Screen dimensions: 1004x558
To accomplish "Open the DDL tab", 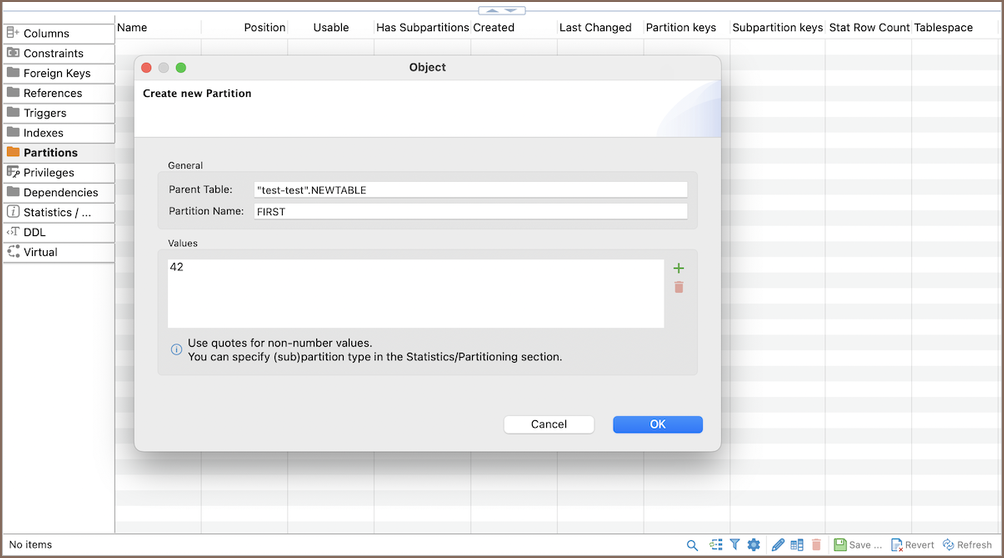I will (x=34, y=232).
